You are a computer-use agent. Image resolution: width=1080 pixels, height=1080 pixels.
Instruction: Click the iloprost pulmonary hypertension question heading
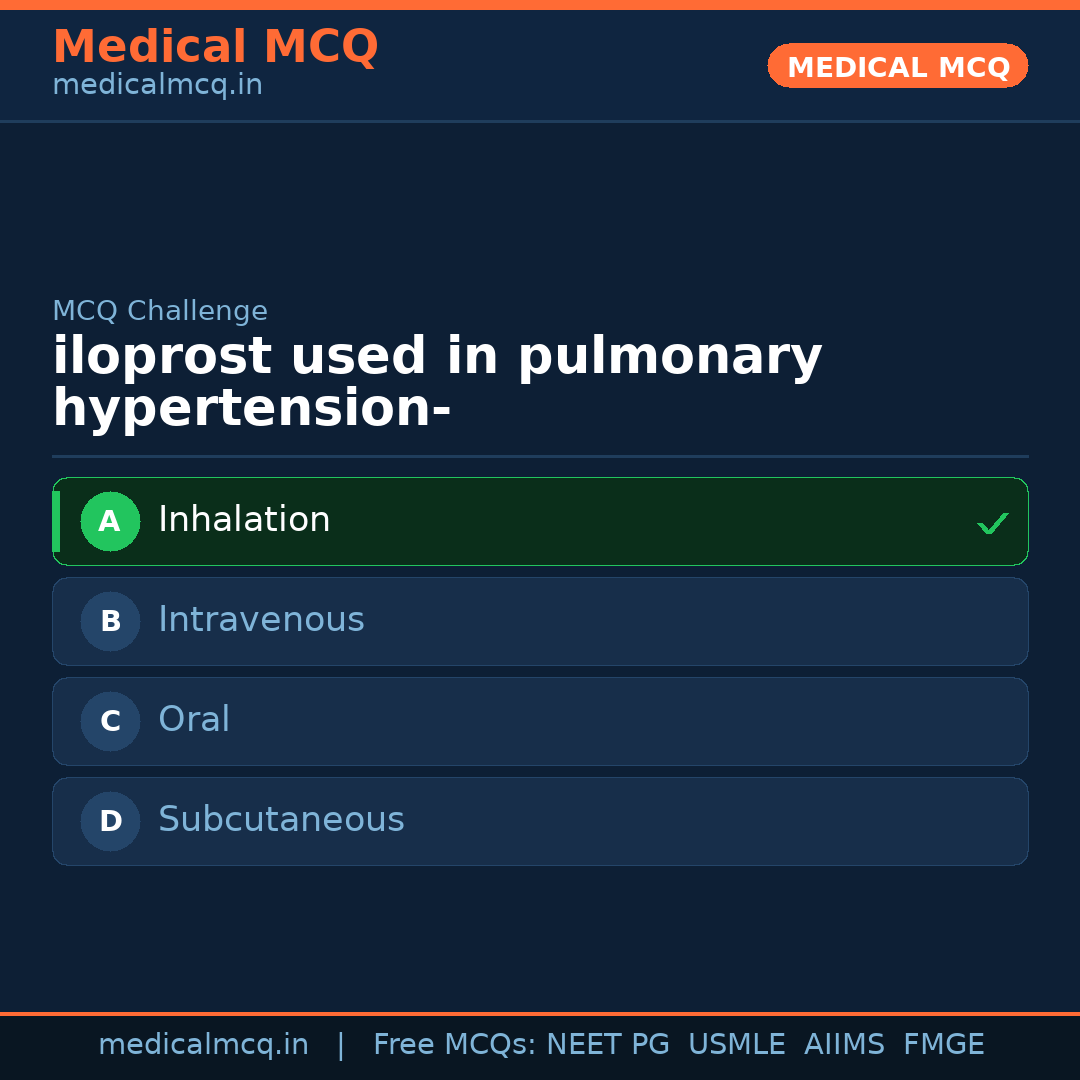tap(437, 383)
